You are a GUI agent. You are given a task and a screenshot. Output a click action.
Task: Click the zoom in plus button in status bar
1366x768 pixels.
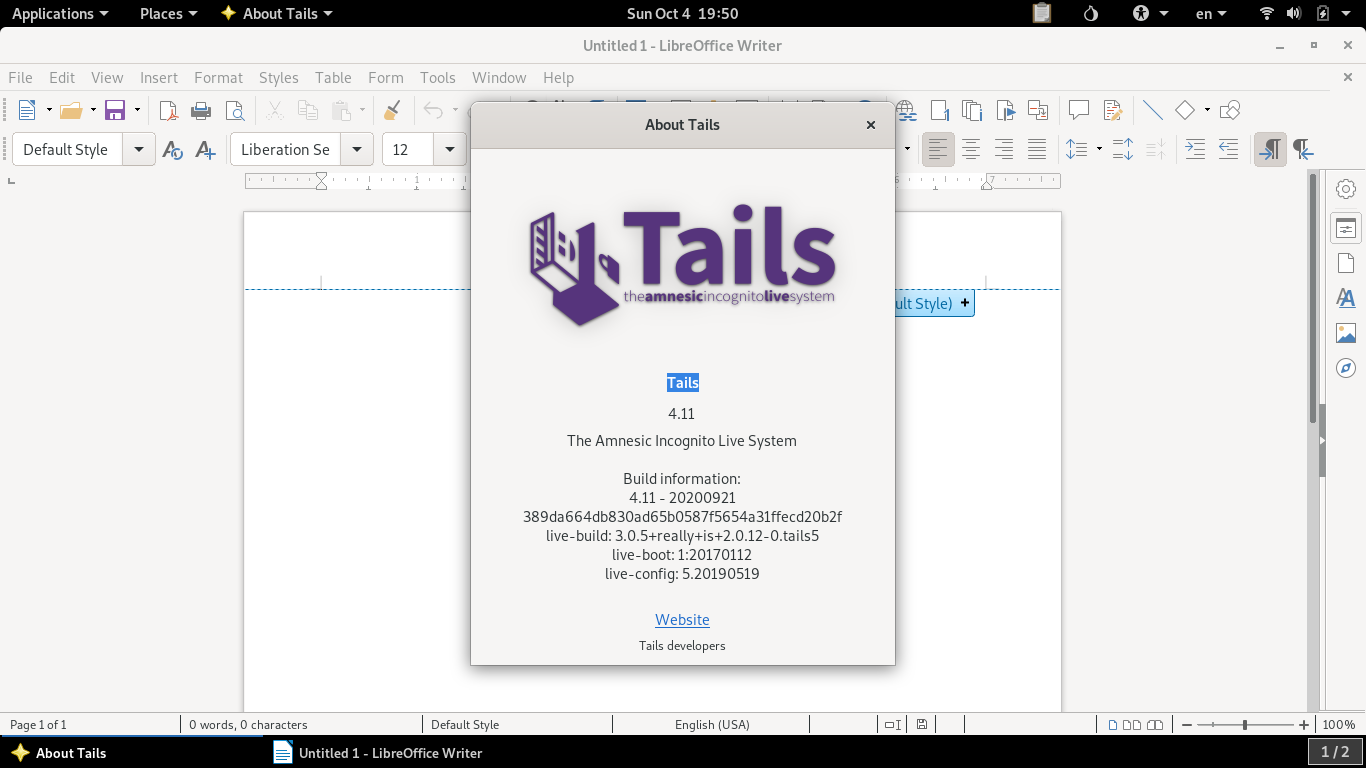click(1304, 725)
